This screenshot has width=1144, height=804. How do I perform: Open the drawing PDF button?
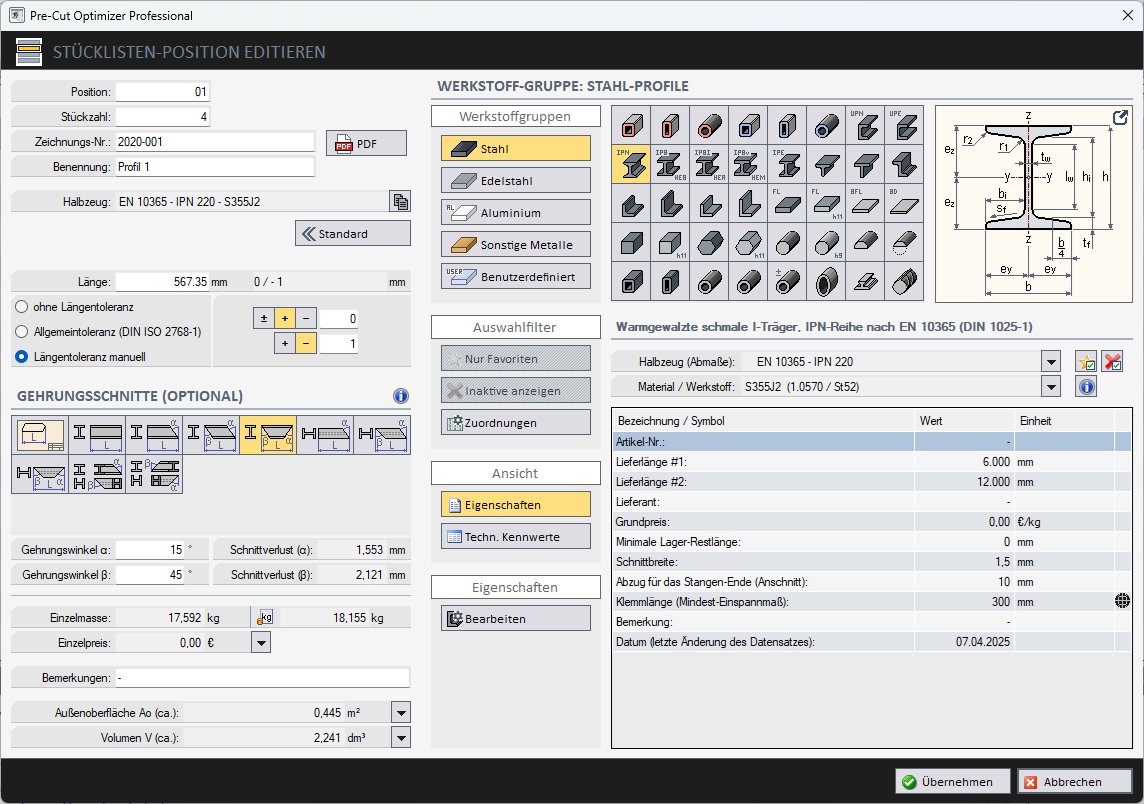[366, 144]
